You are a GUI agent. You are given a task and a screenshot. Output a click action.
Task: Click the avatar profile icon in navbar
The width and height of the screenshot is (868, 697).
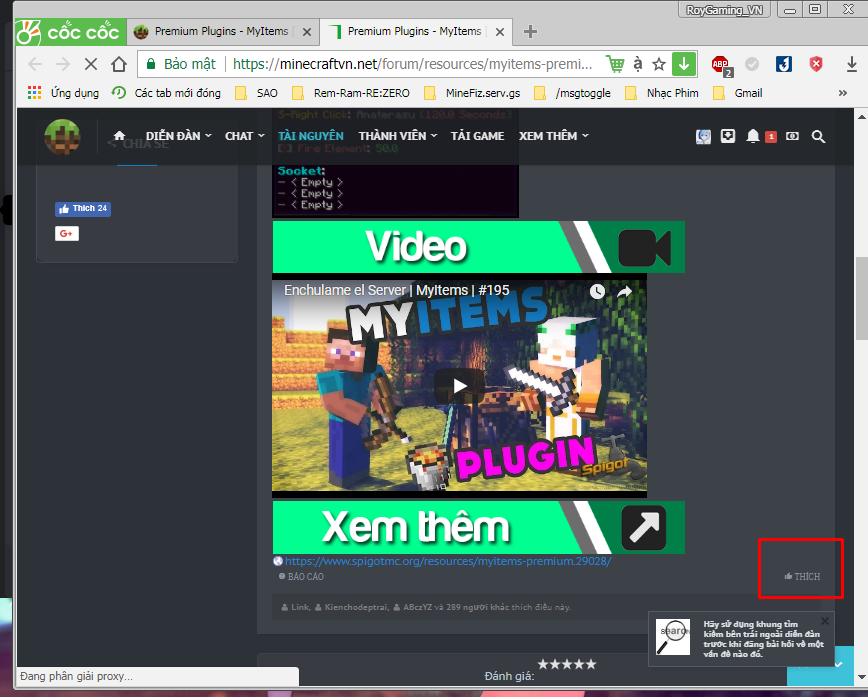point(703,135)
